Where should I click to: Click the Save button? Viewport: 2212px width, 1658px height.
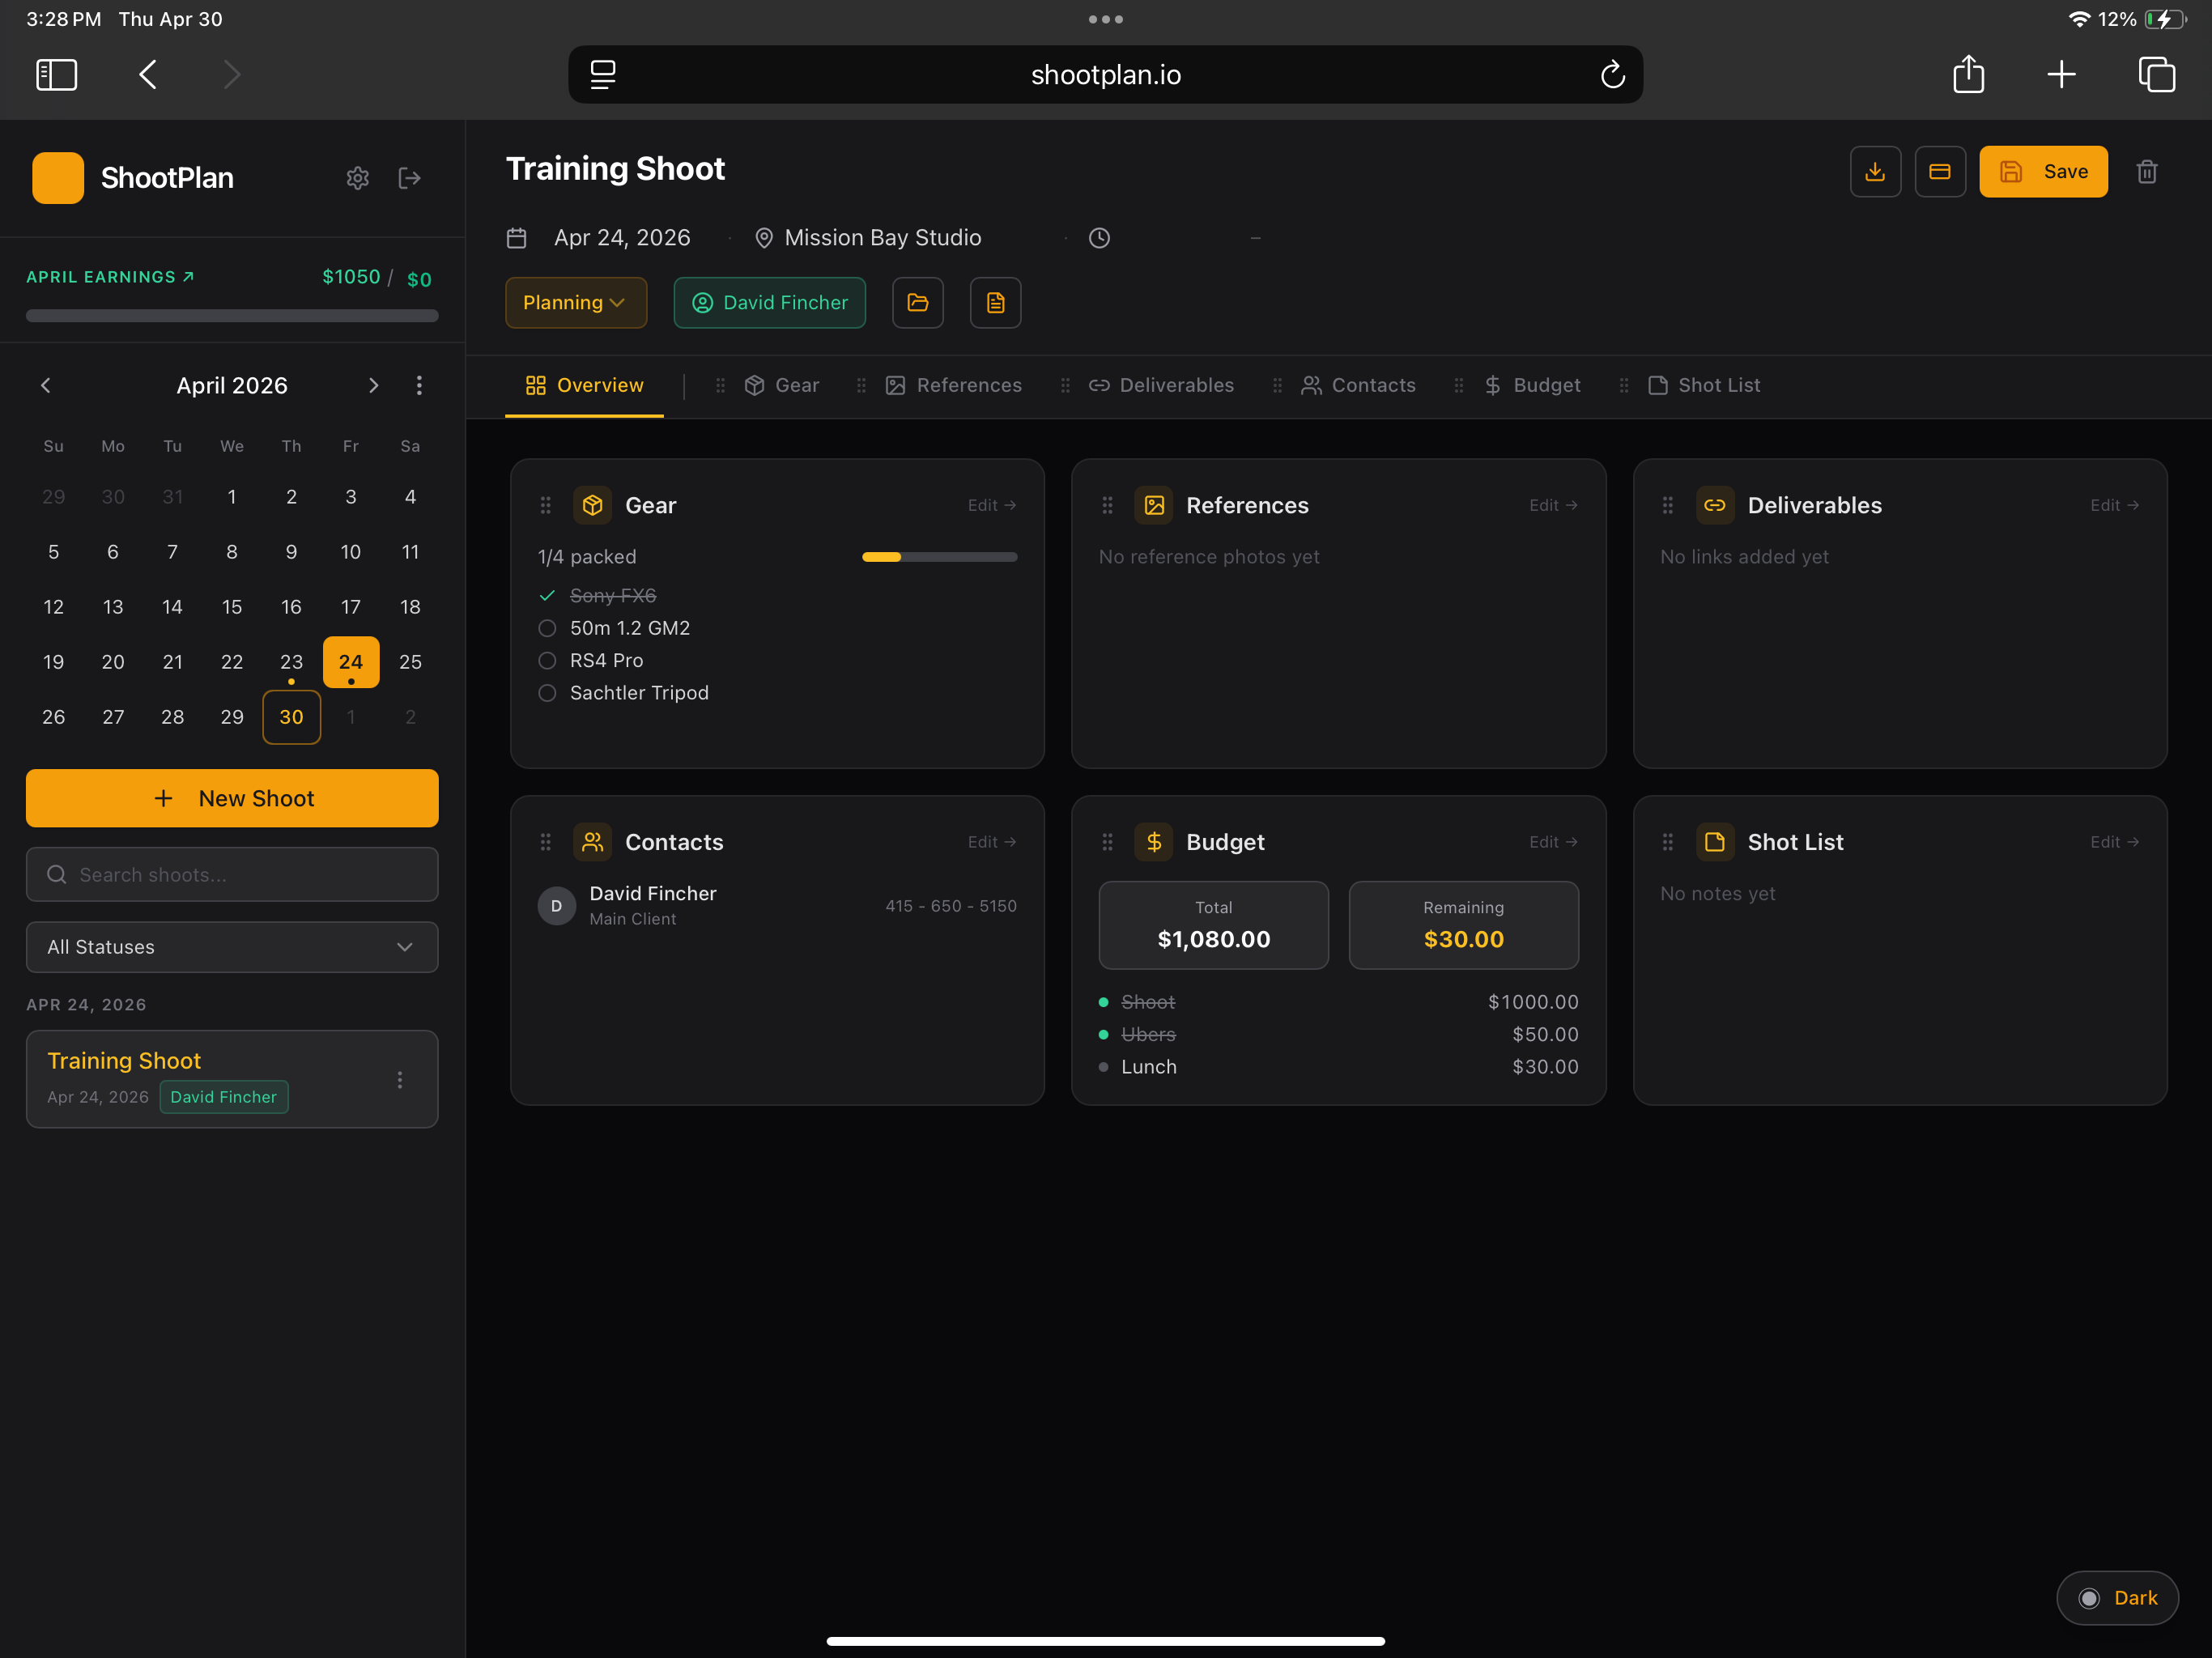pyautogui.click(x=2043, y=172)
